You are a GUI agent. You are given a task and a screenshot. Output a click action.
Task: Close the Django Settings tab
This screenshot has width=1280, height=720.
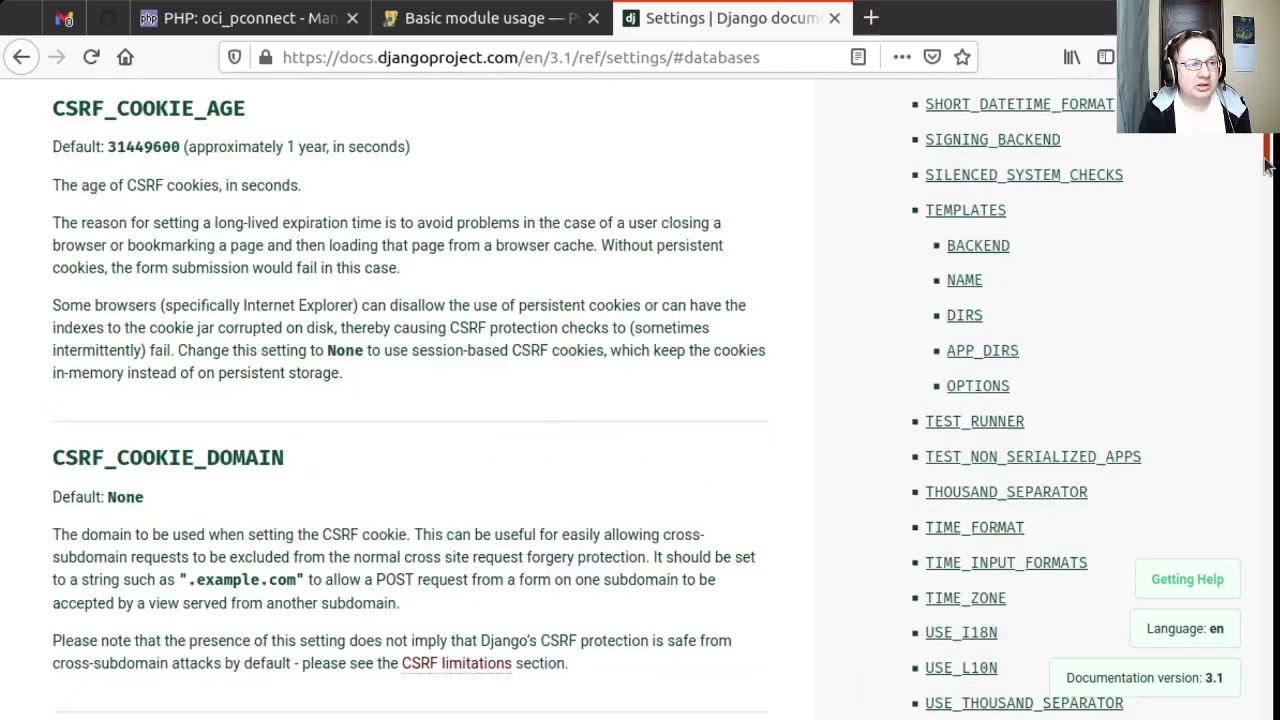pyautogui.click(x=834, y=18)
